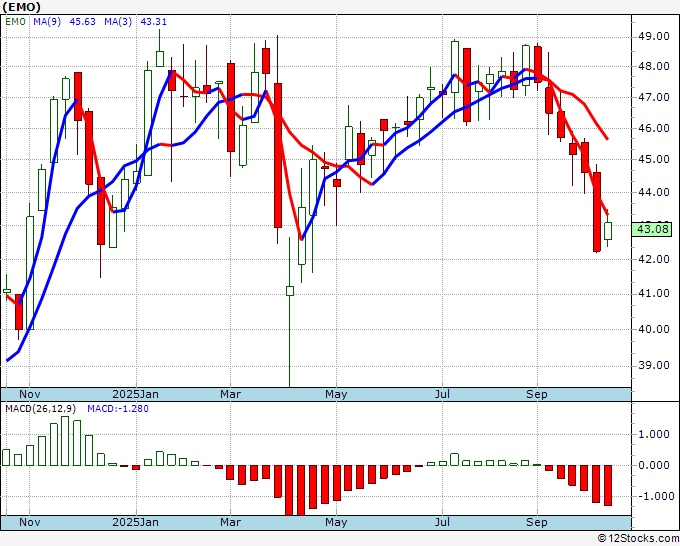This screenshot has width=680, height=546.
Task: Click the last red MACD histogram bar
Action: 608,485
